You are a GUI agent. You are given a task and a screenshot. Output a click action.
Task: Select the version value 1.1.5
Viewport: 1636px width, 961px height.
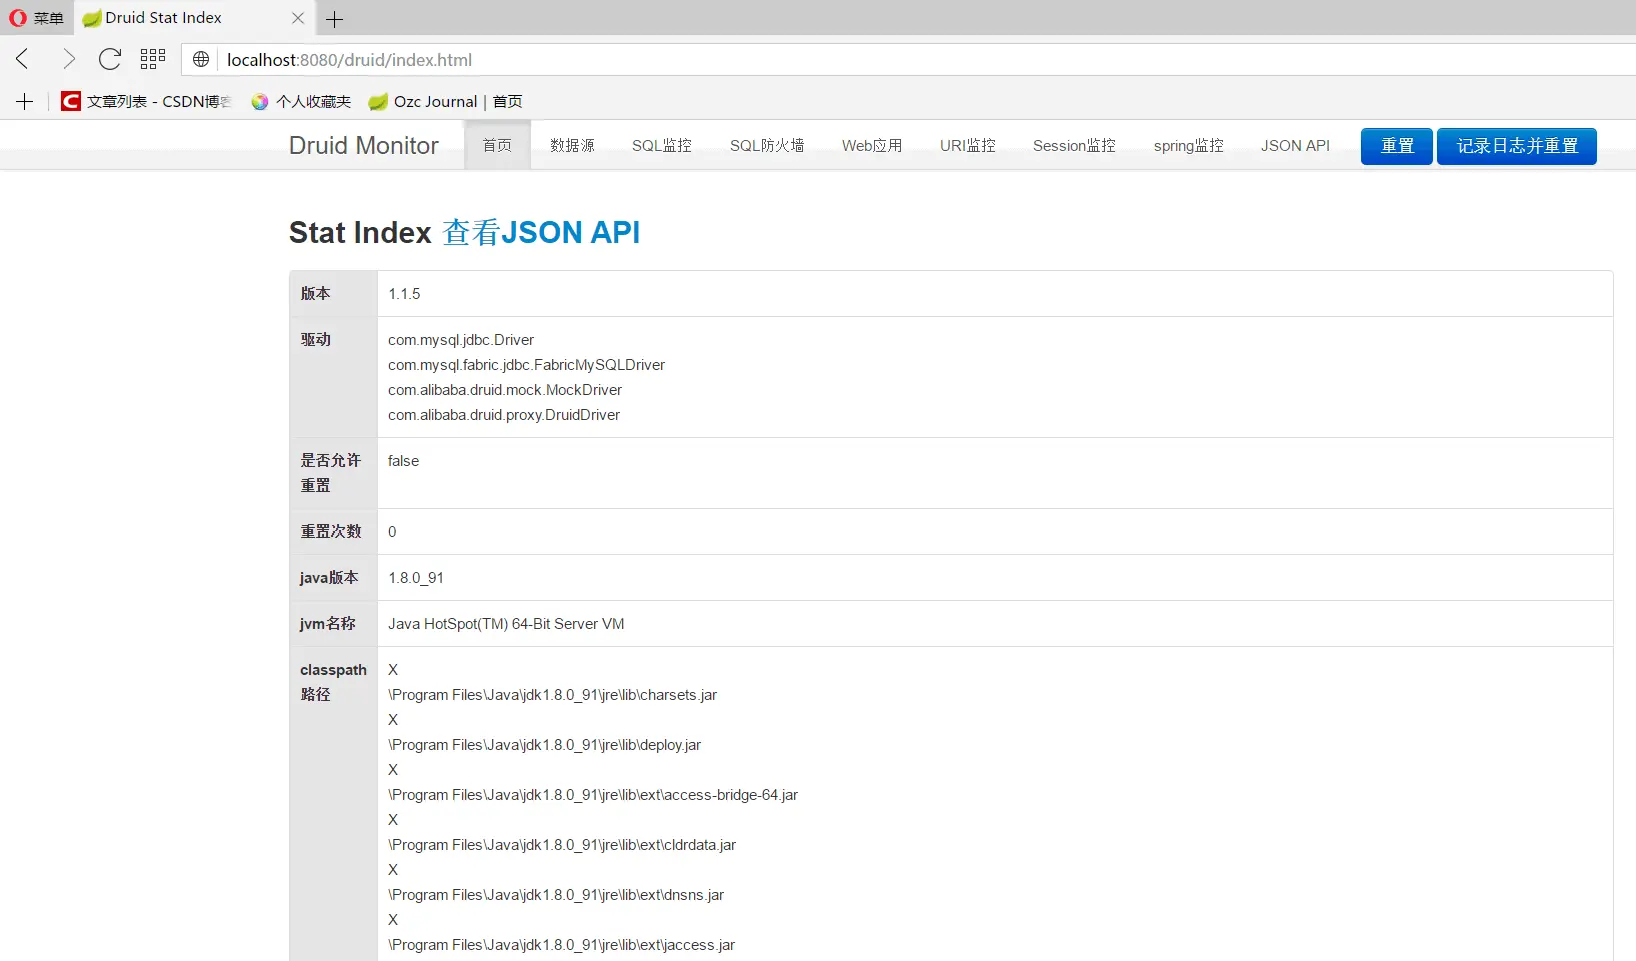point(404,294)
